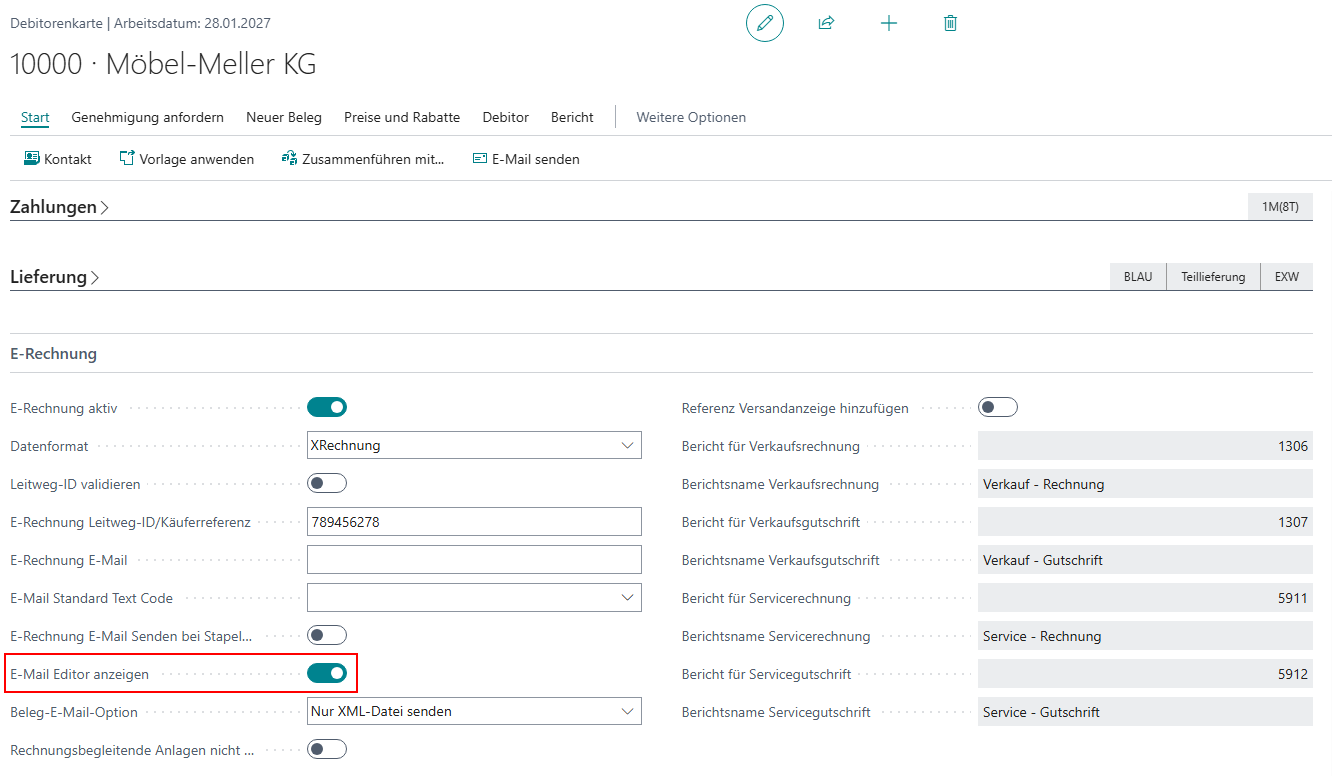Expand the Zahlungen section

coord(59,207)
